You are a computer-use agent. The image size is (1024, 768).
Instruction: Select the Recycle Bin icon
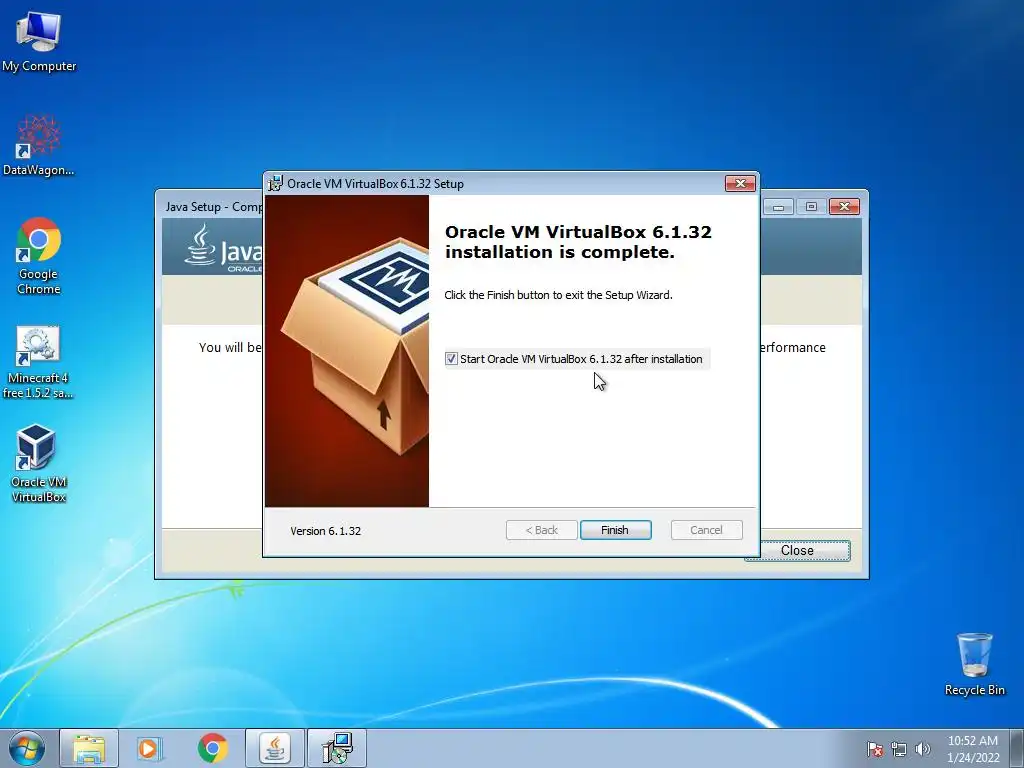tap(974, 664)
